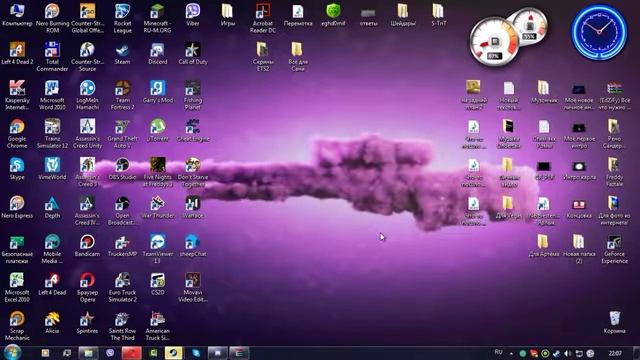640x360 pixels.
Task: Open the Scrap Mechanic shortcut
Action: pyautogui.click(x=17, y=325)
